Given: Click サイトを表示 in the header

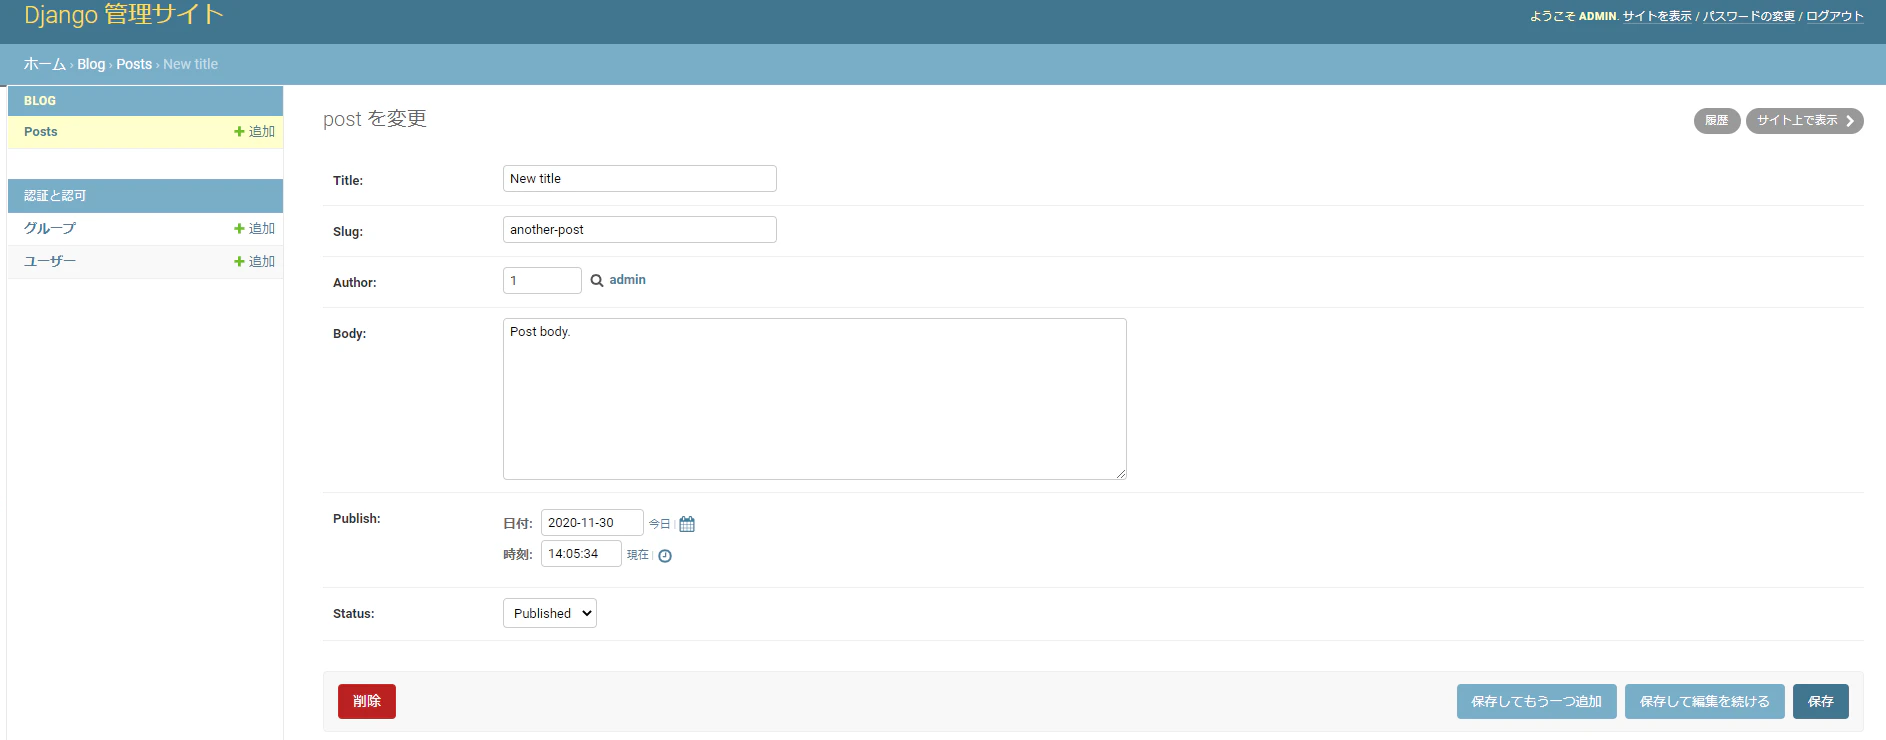Looking at the screenshot, I should coord(1657,16).
